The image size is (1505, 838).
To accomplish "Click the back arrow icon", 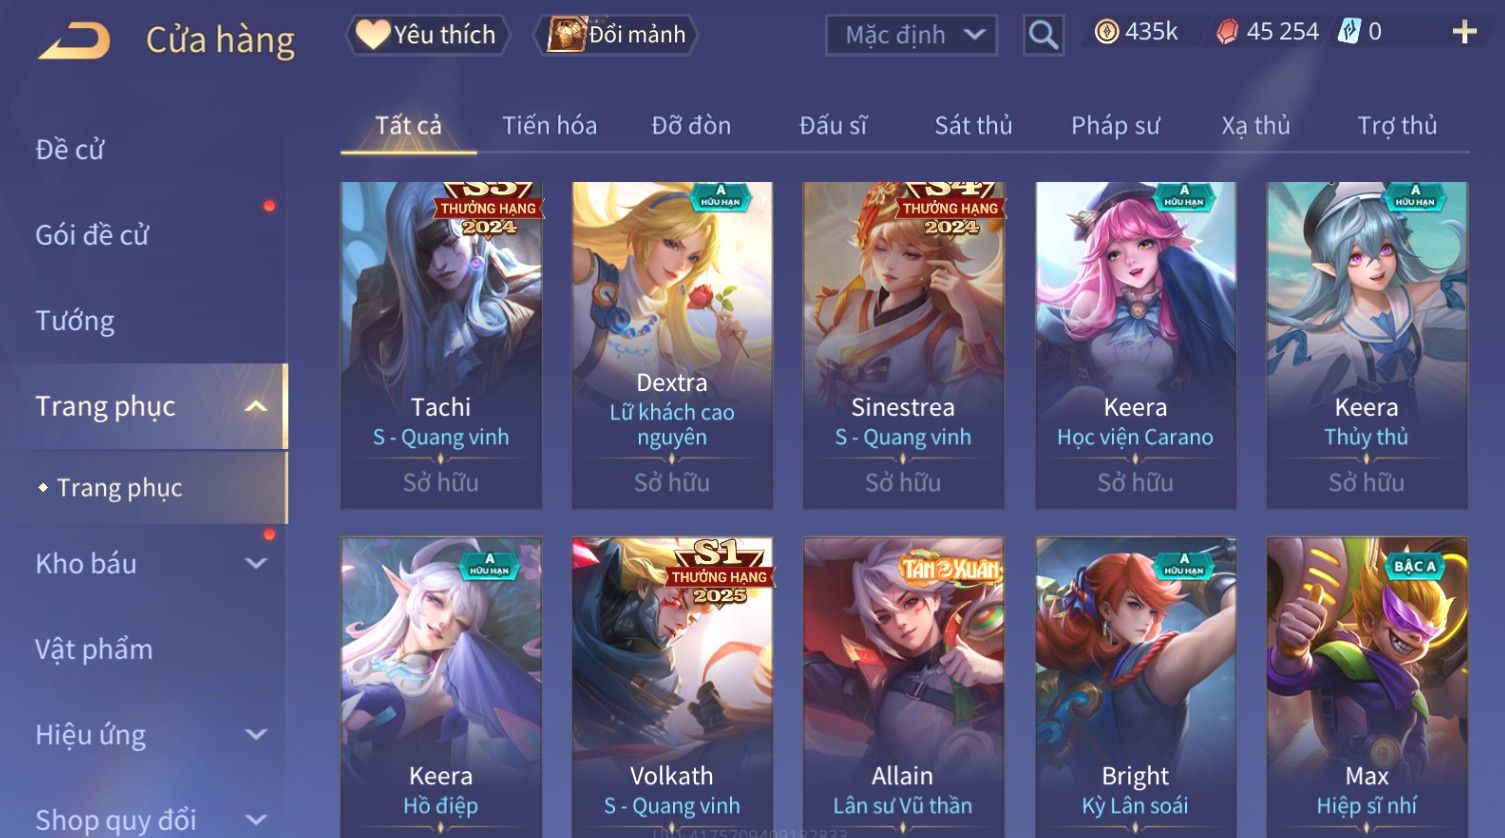I will [x=74, y=41].
